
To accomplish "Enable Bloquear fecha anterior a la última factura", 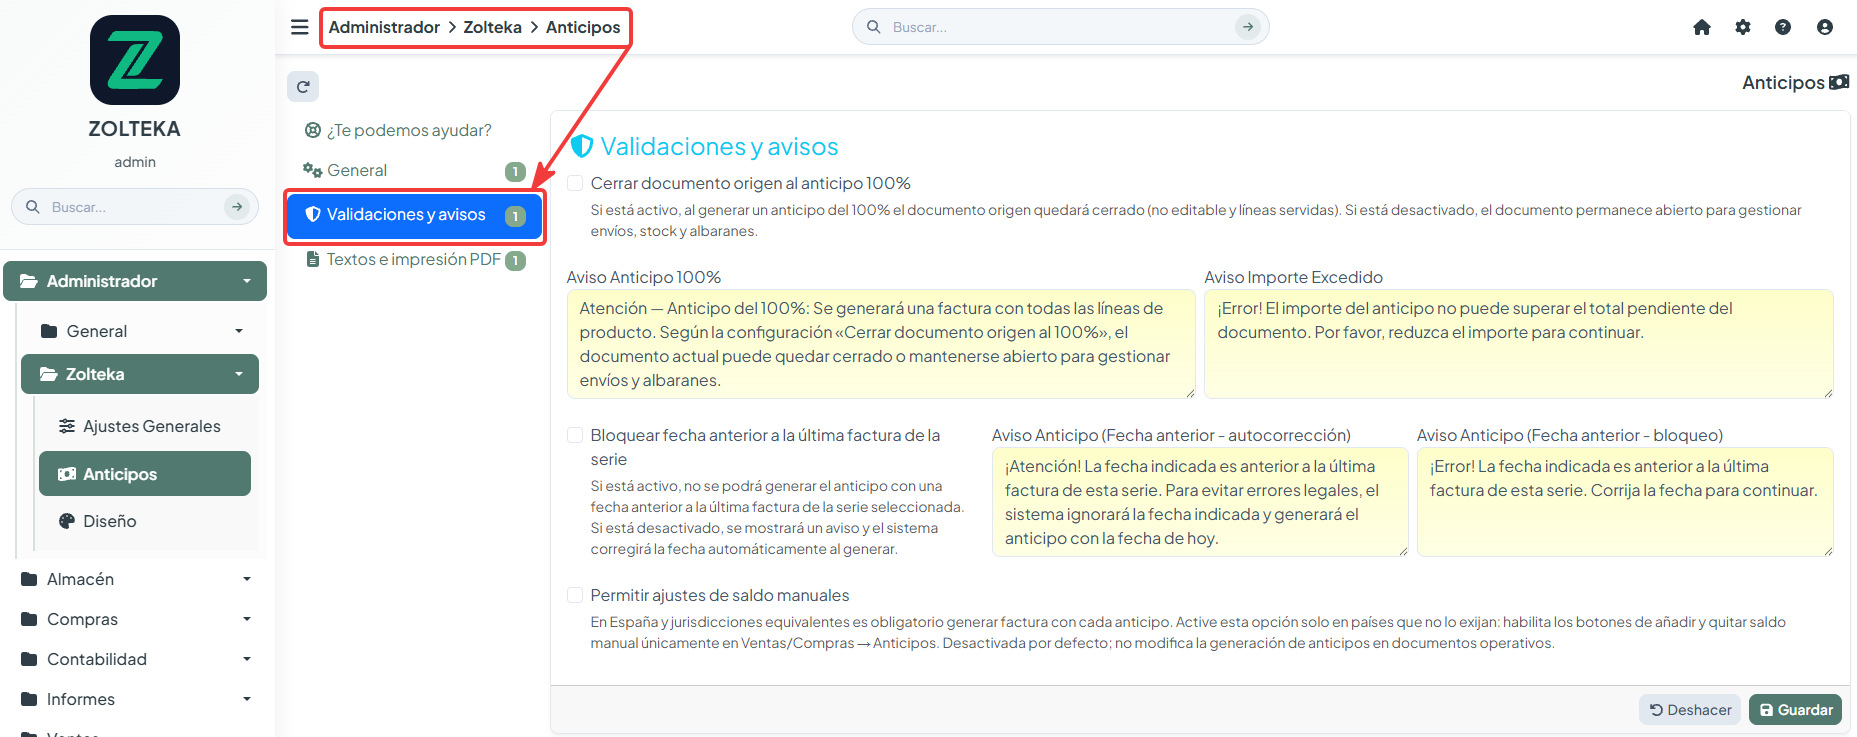I will pyautogui.click(x=575, y=435).
